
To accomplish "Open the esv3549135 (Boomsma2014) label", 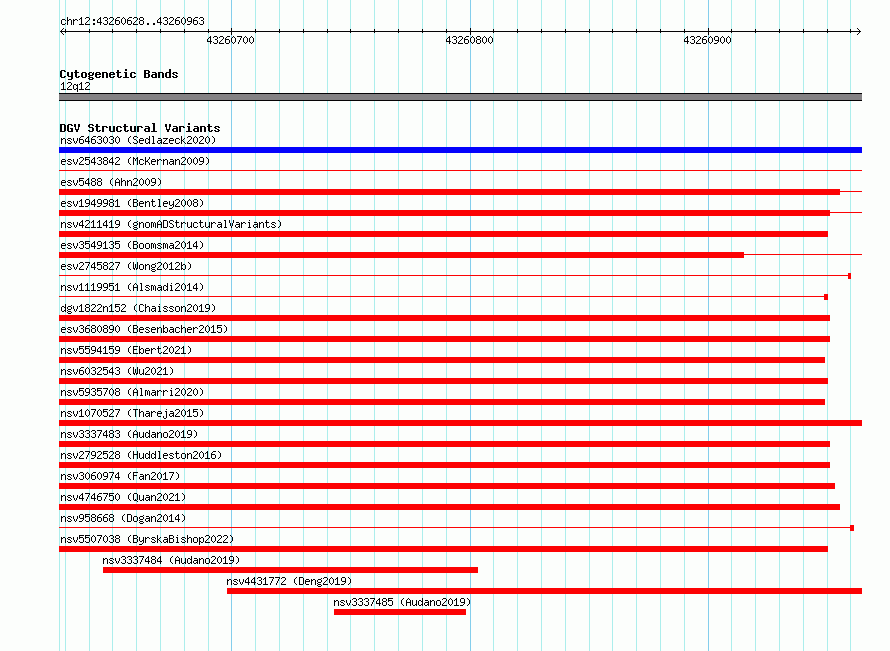I will click(132, 245).
